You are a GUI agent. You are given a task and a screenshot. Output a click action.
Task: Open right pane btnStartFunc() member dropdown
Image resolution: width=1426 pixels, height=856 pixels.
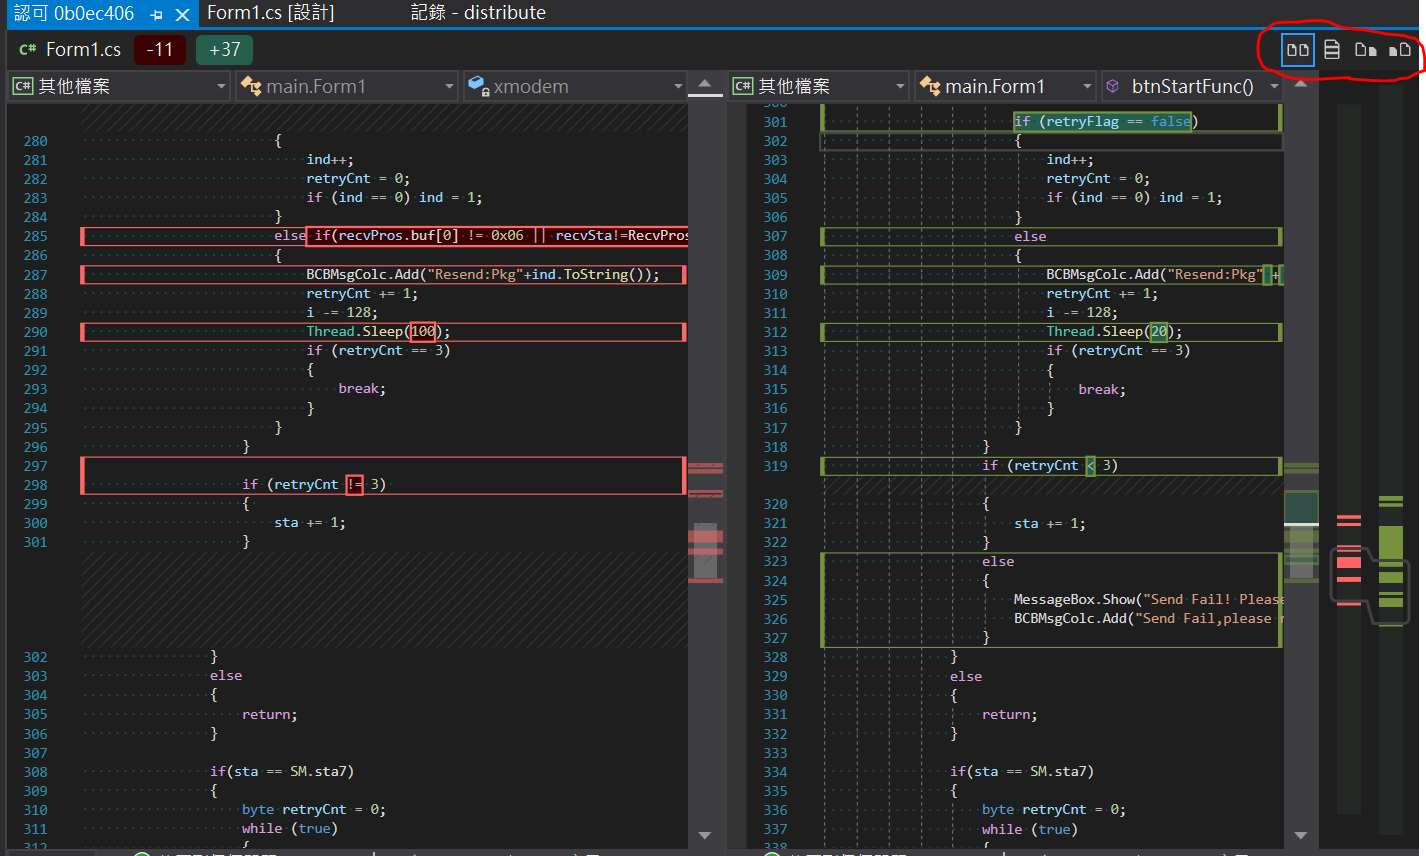(1192, 86)
